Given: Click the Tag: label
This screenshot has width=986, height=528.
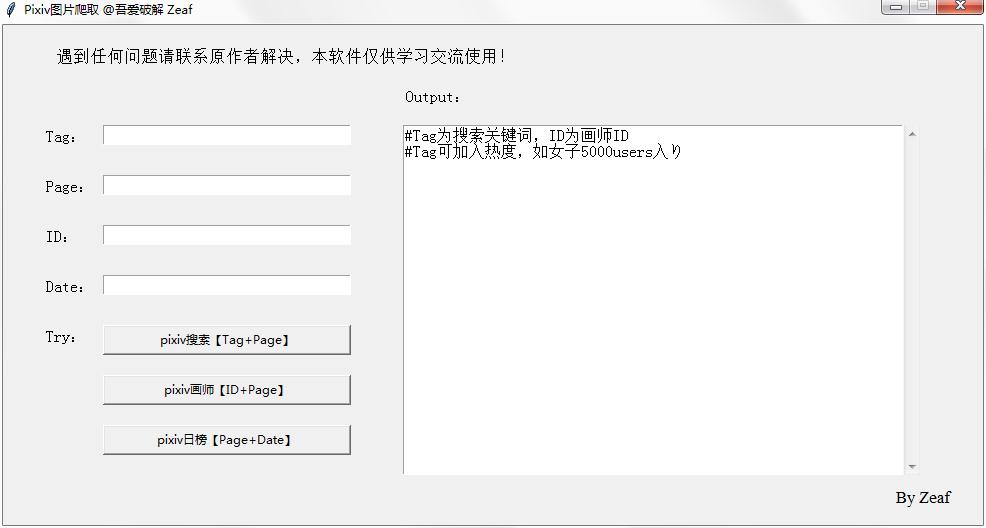Looking at the screenshot, I should (62, 137).
